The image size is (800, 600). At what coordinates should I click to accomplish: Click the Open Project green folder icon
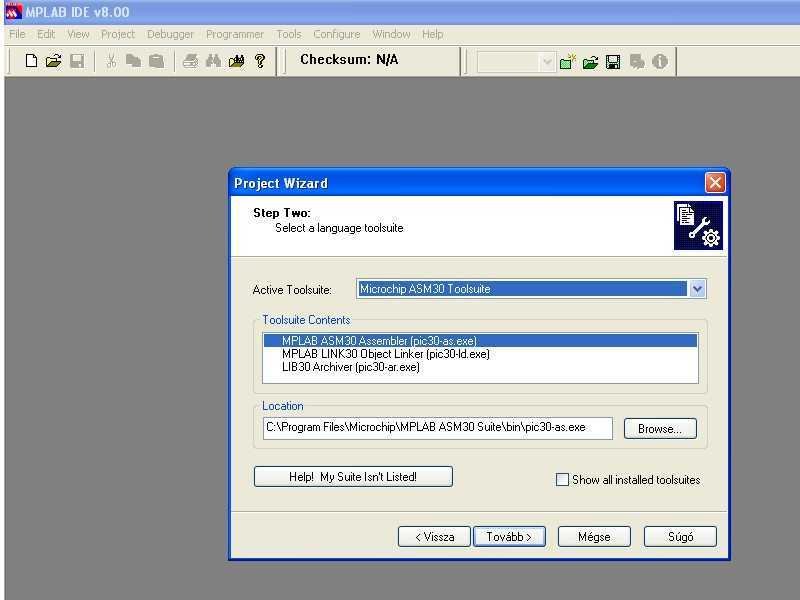click(590, 62)
